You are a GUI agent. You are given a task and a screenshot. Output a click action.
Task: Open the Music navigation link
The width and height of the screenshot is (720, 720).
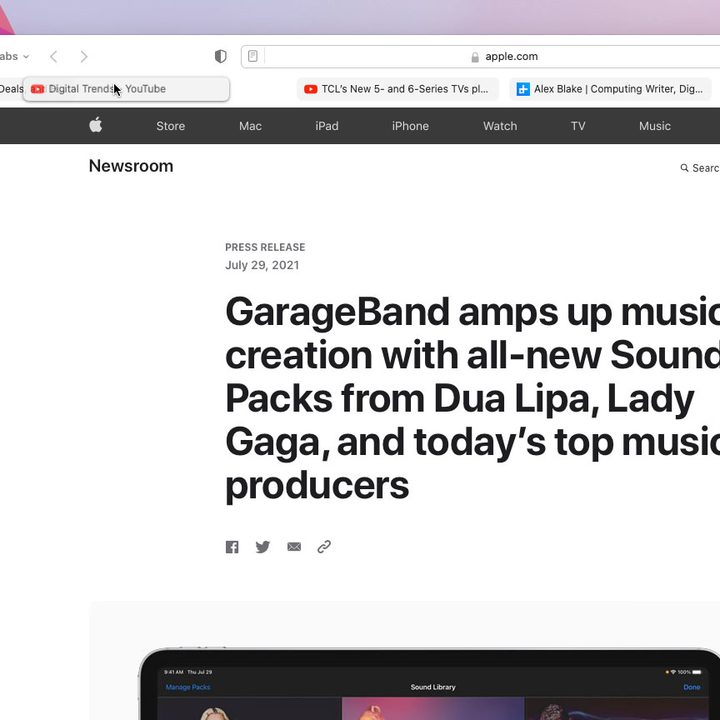pos(655,126)
